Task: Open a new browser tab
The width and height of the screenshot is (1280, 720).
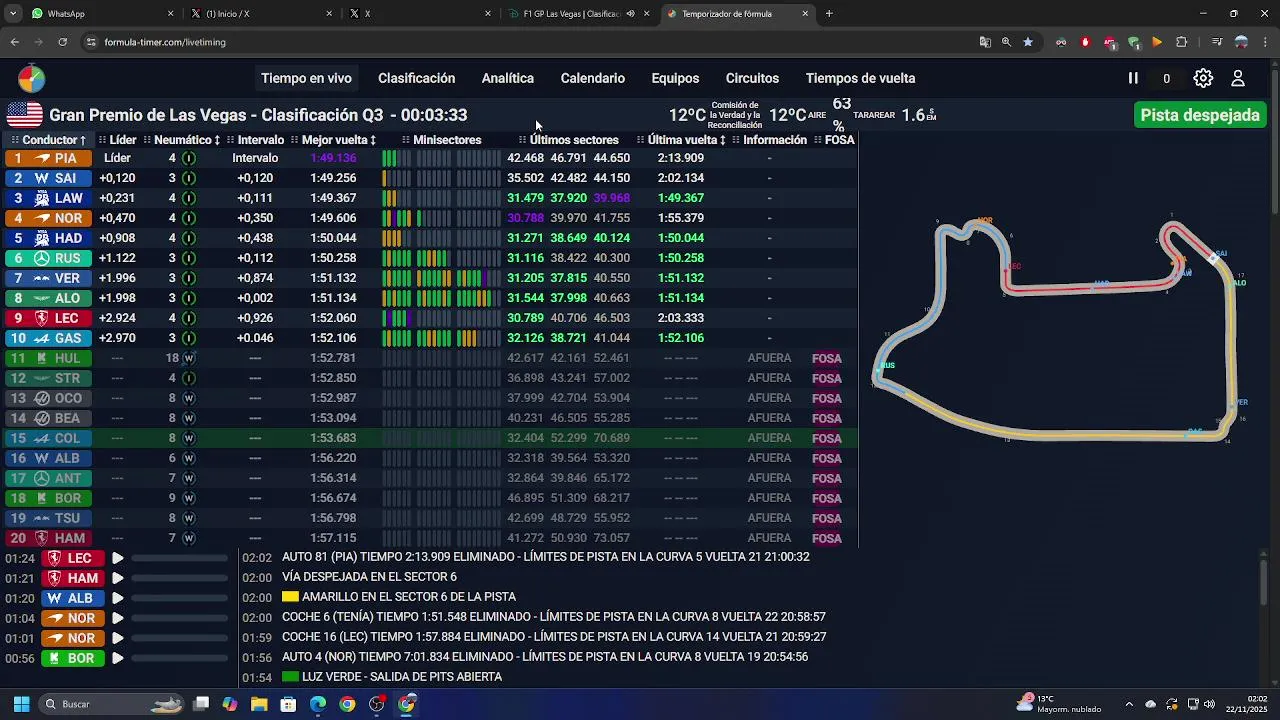Action: point(829,14)
